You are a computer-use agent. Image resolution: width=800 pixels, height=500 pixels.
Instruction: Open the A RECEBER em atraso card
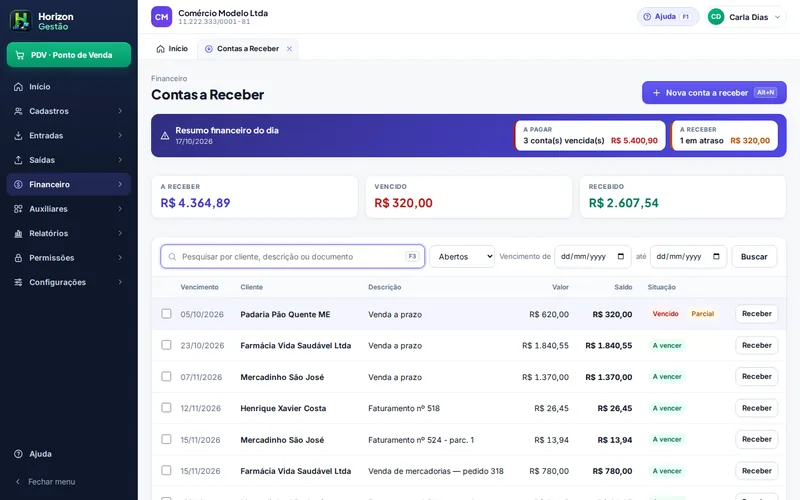(x=724, y=136)
